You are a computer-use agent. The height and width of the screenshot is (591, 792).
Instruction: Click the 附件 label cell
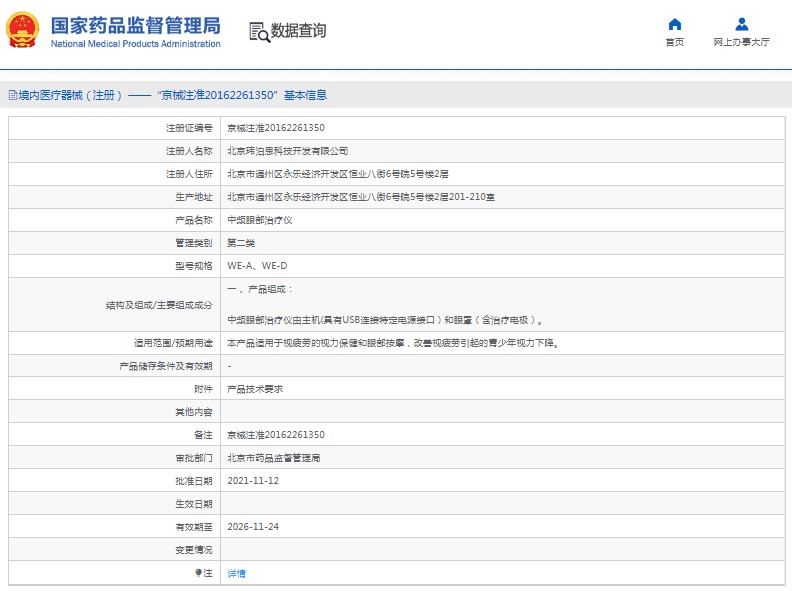point(115,389)
